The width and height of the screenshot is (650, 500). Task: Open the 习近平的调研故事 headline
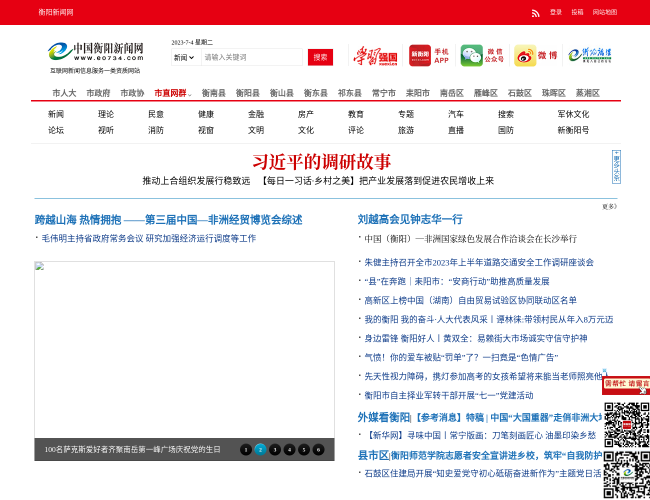coord(322,162)
